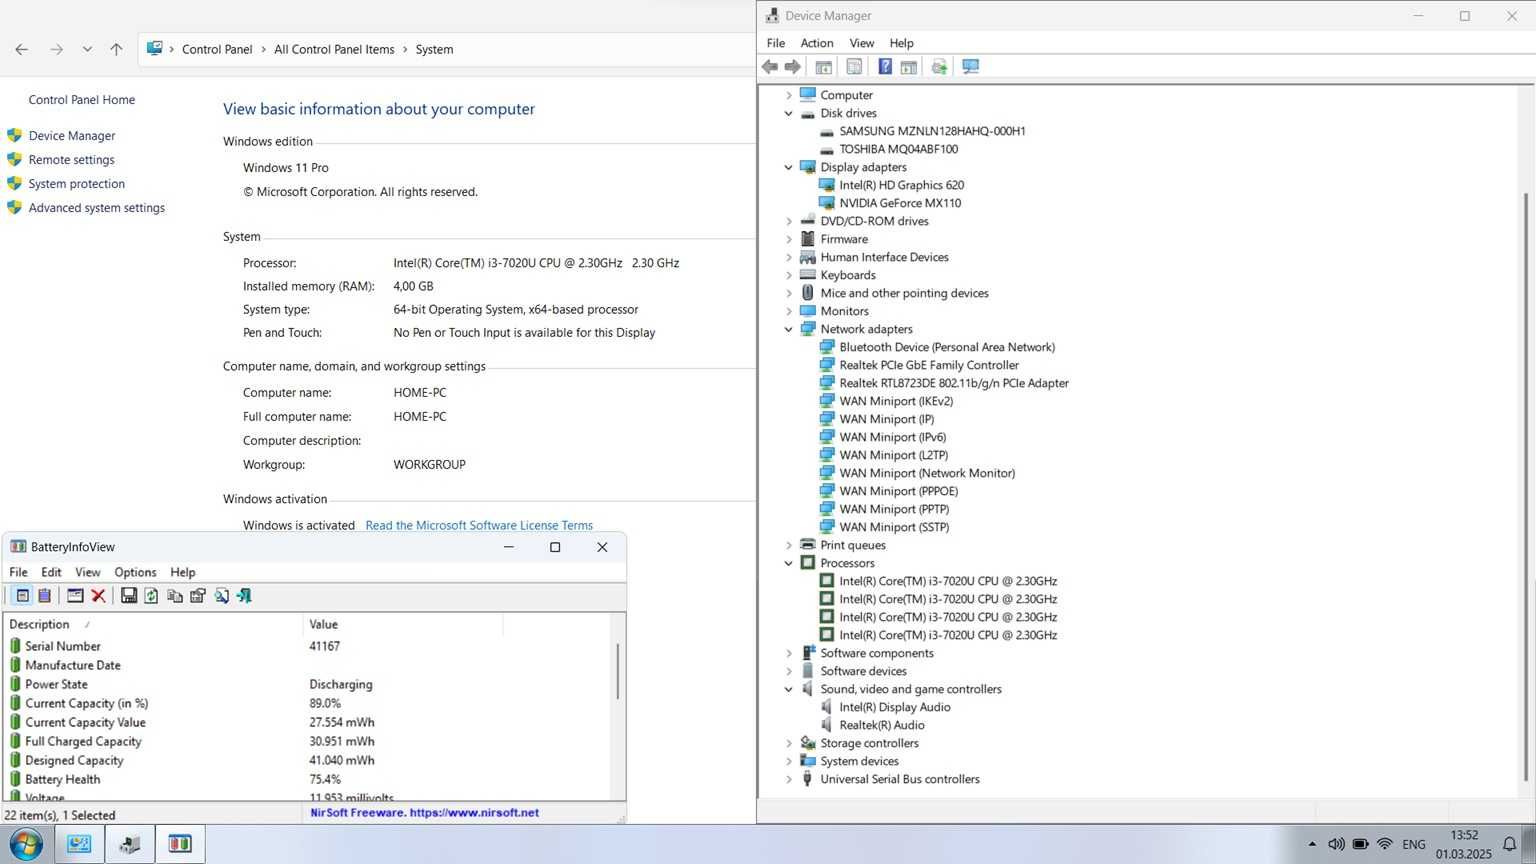Click Control Panel Home link
The width and height of the screenshot is (1536, 864).
(x=82, y=100)
